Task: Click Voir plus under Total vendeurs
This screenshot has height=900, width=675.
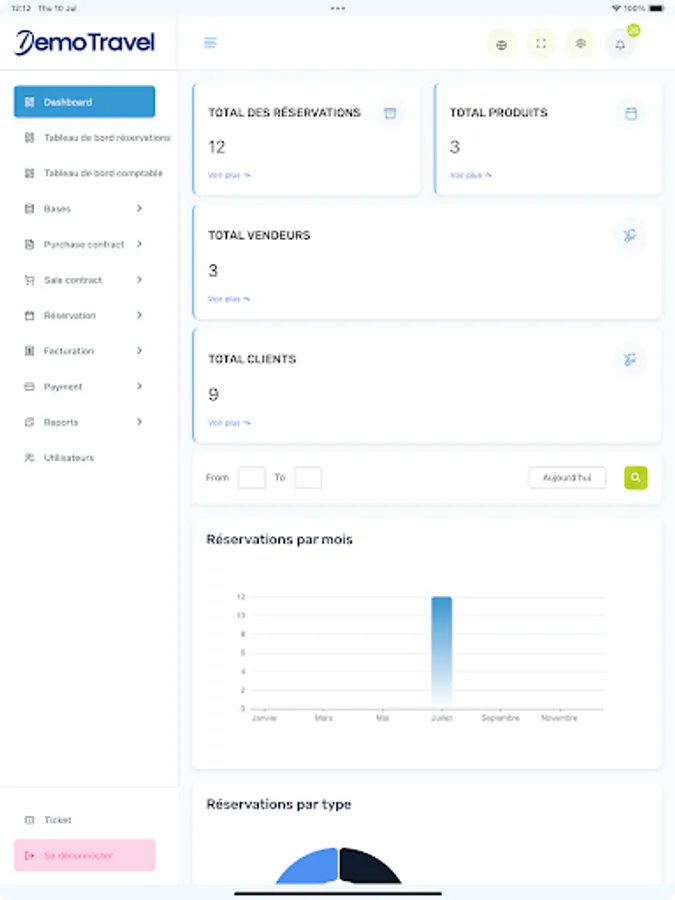Action: (229, 299)
